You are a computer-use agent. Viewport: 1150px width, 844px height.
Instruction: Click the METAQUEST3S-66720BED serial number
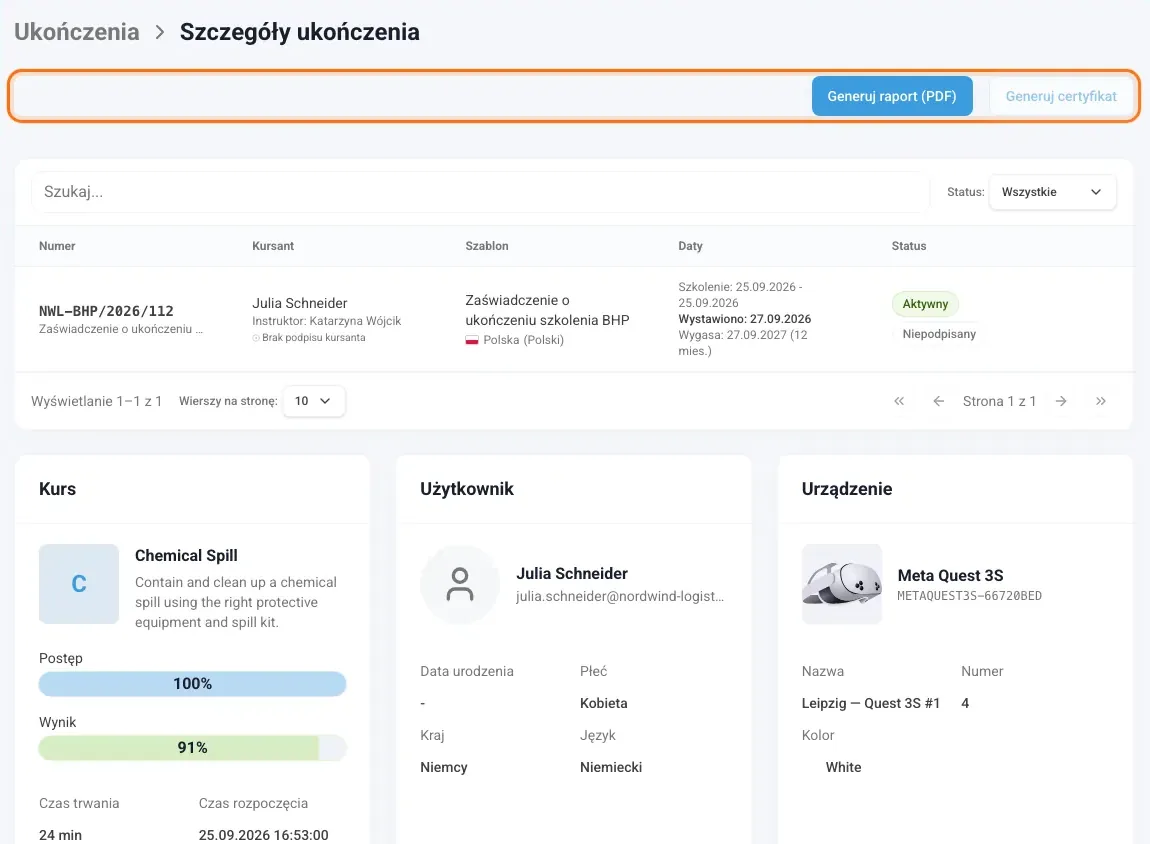coord(970,595)
